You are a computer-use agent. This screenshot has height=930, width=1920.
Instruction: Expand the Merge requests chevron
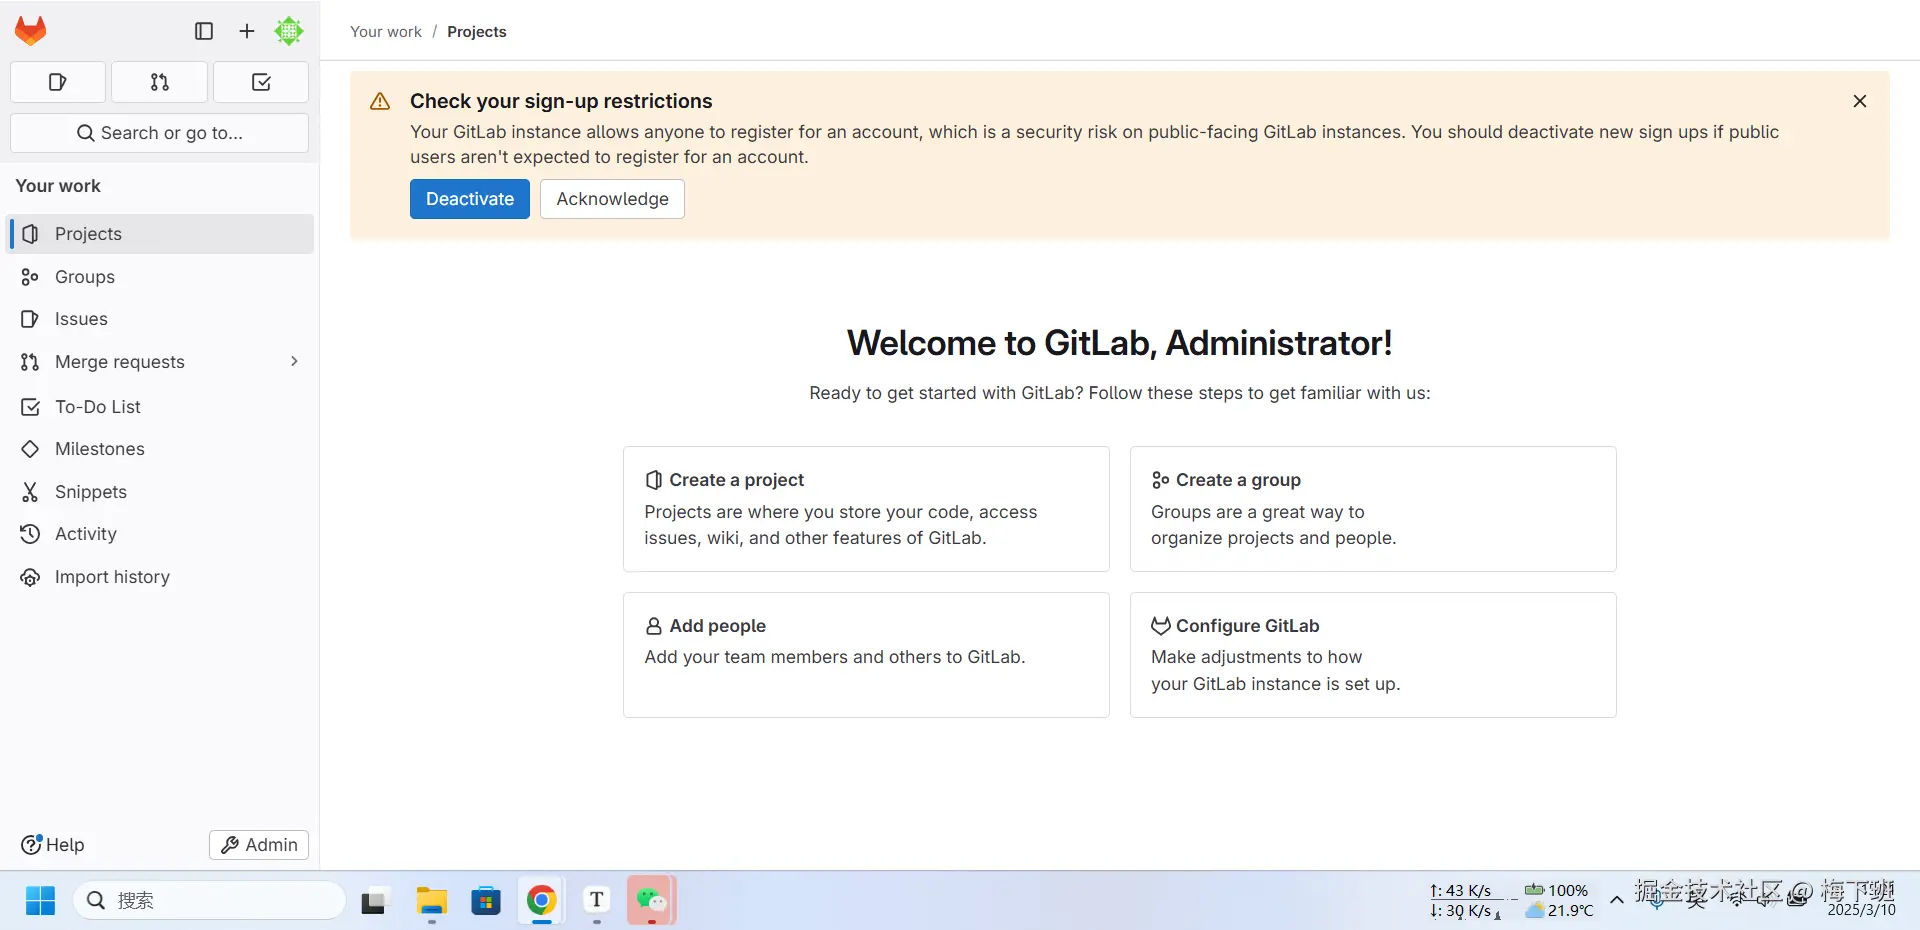click(x=294, y=361)
